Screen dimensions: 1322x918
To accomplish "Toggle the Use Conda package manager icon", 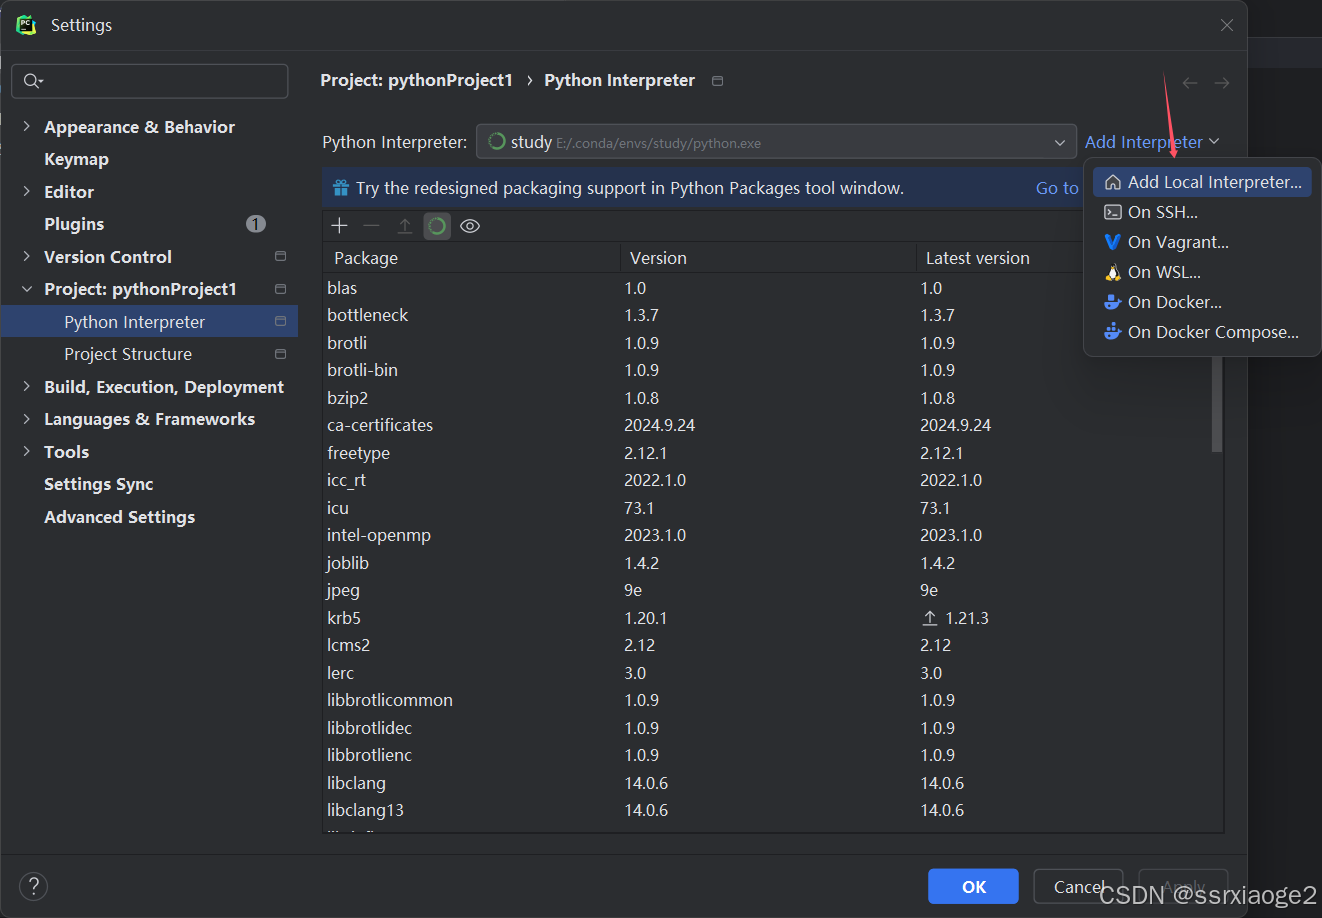I will click(437, 226).
